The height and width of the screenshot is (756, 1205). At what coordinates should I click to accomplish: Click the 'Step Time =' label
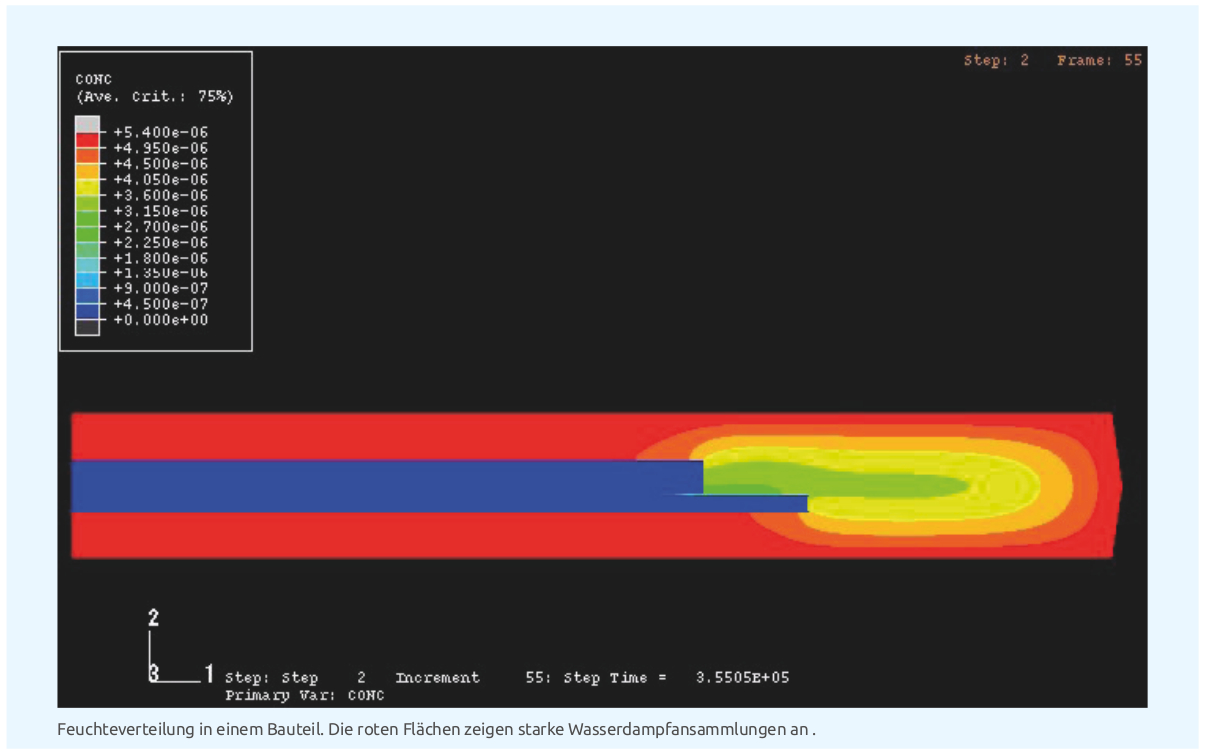point(615,678)
